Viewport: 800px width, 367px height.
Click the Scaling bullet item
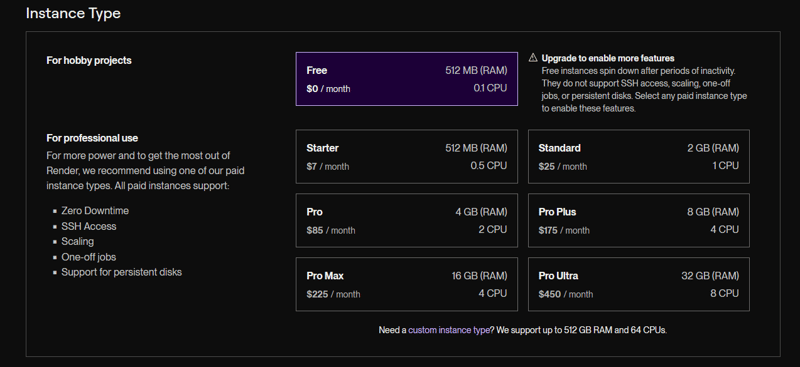78,241
